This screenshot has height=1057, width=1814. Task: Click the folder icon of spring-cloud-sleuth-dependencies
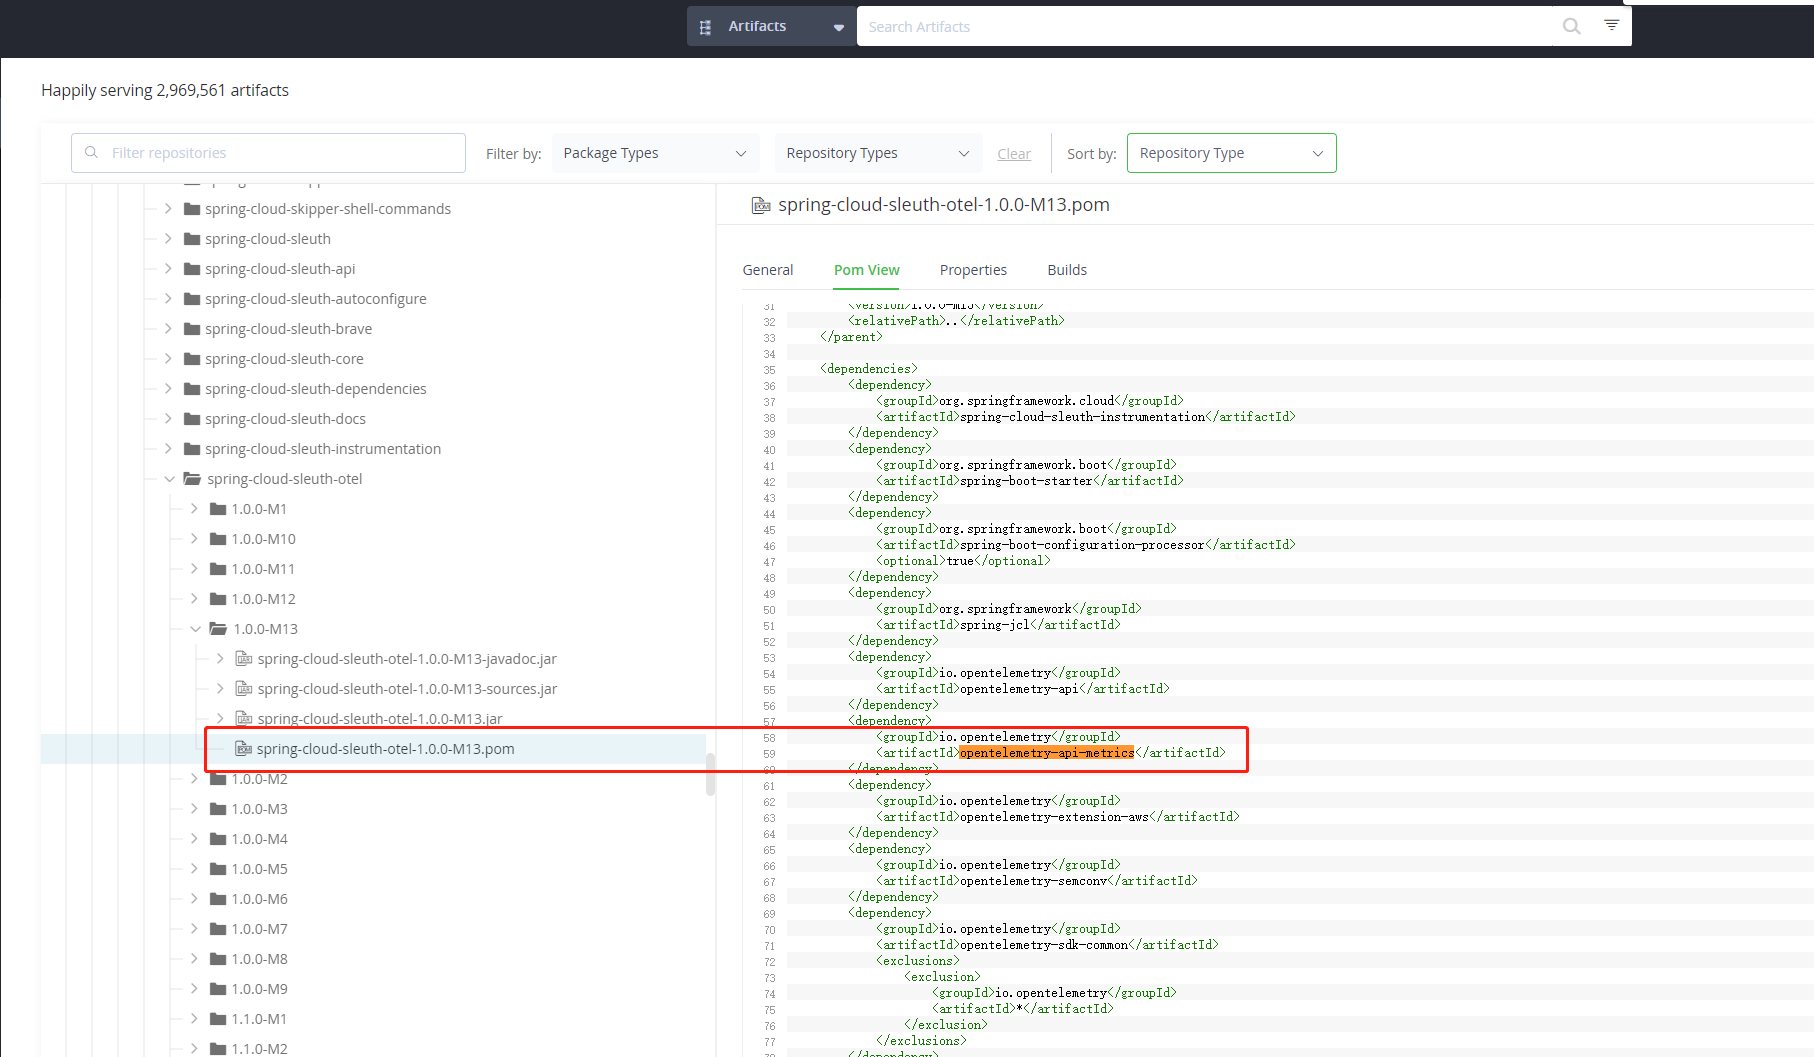(191, 388)
